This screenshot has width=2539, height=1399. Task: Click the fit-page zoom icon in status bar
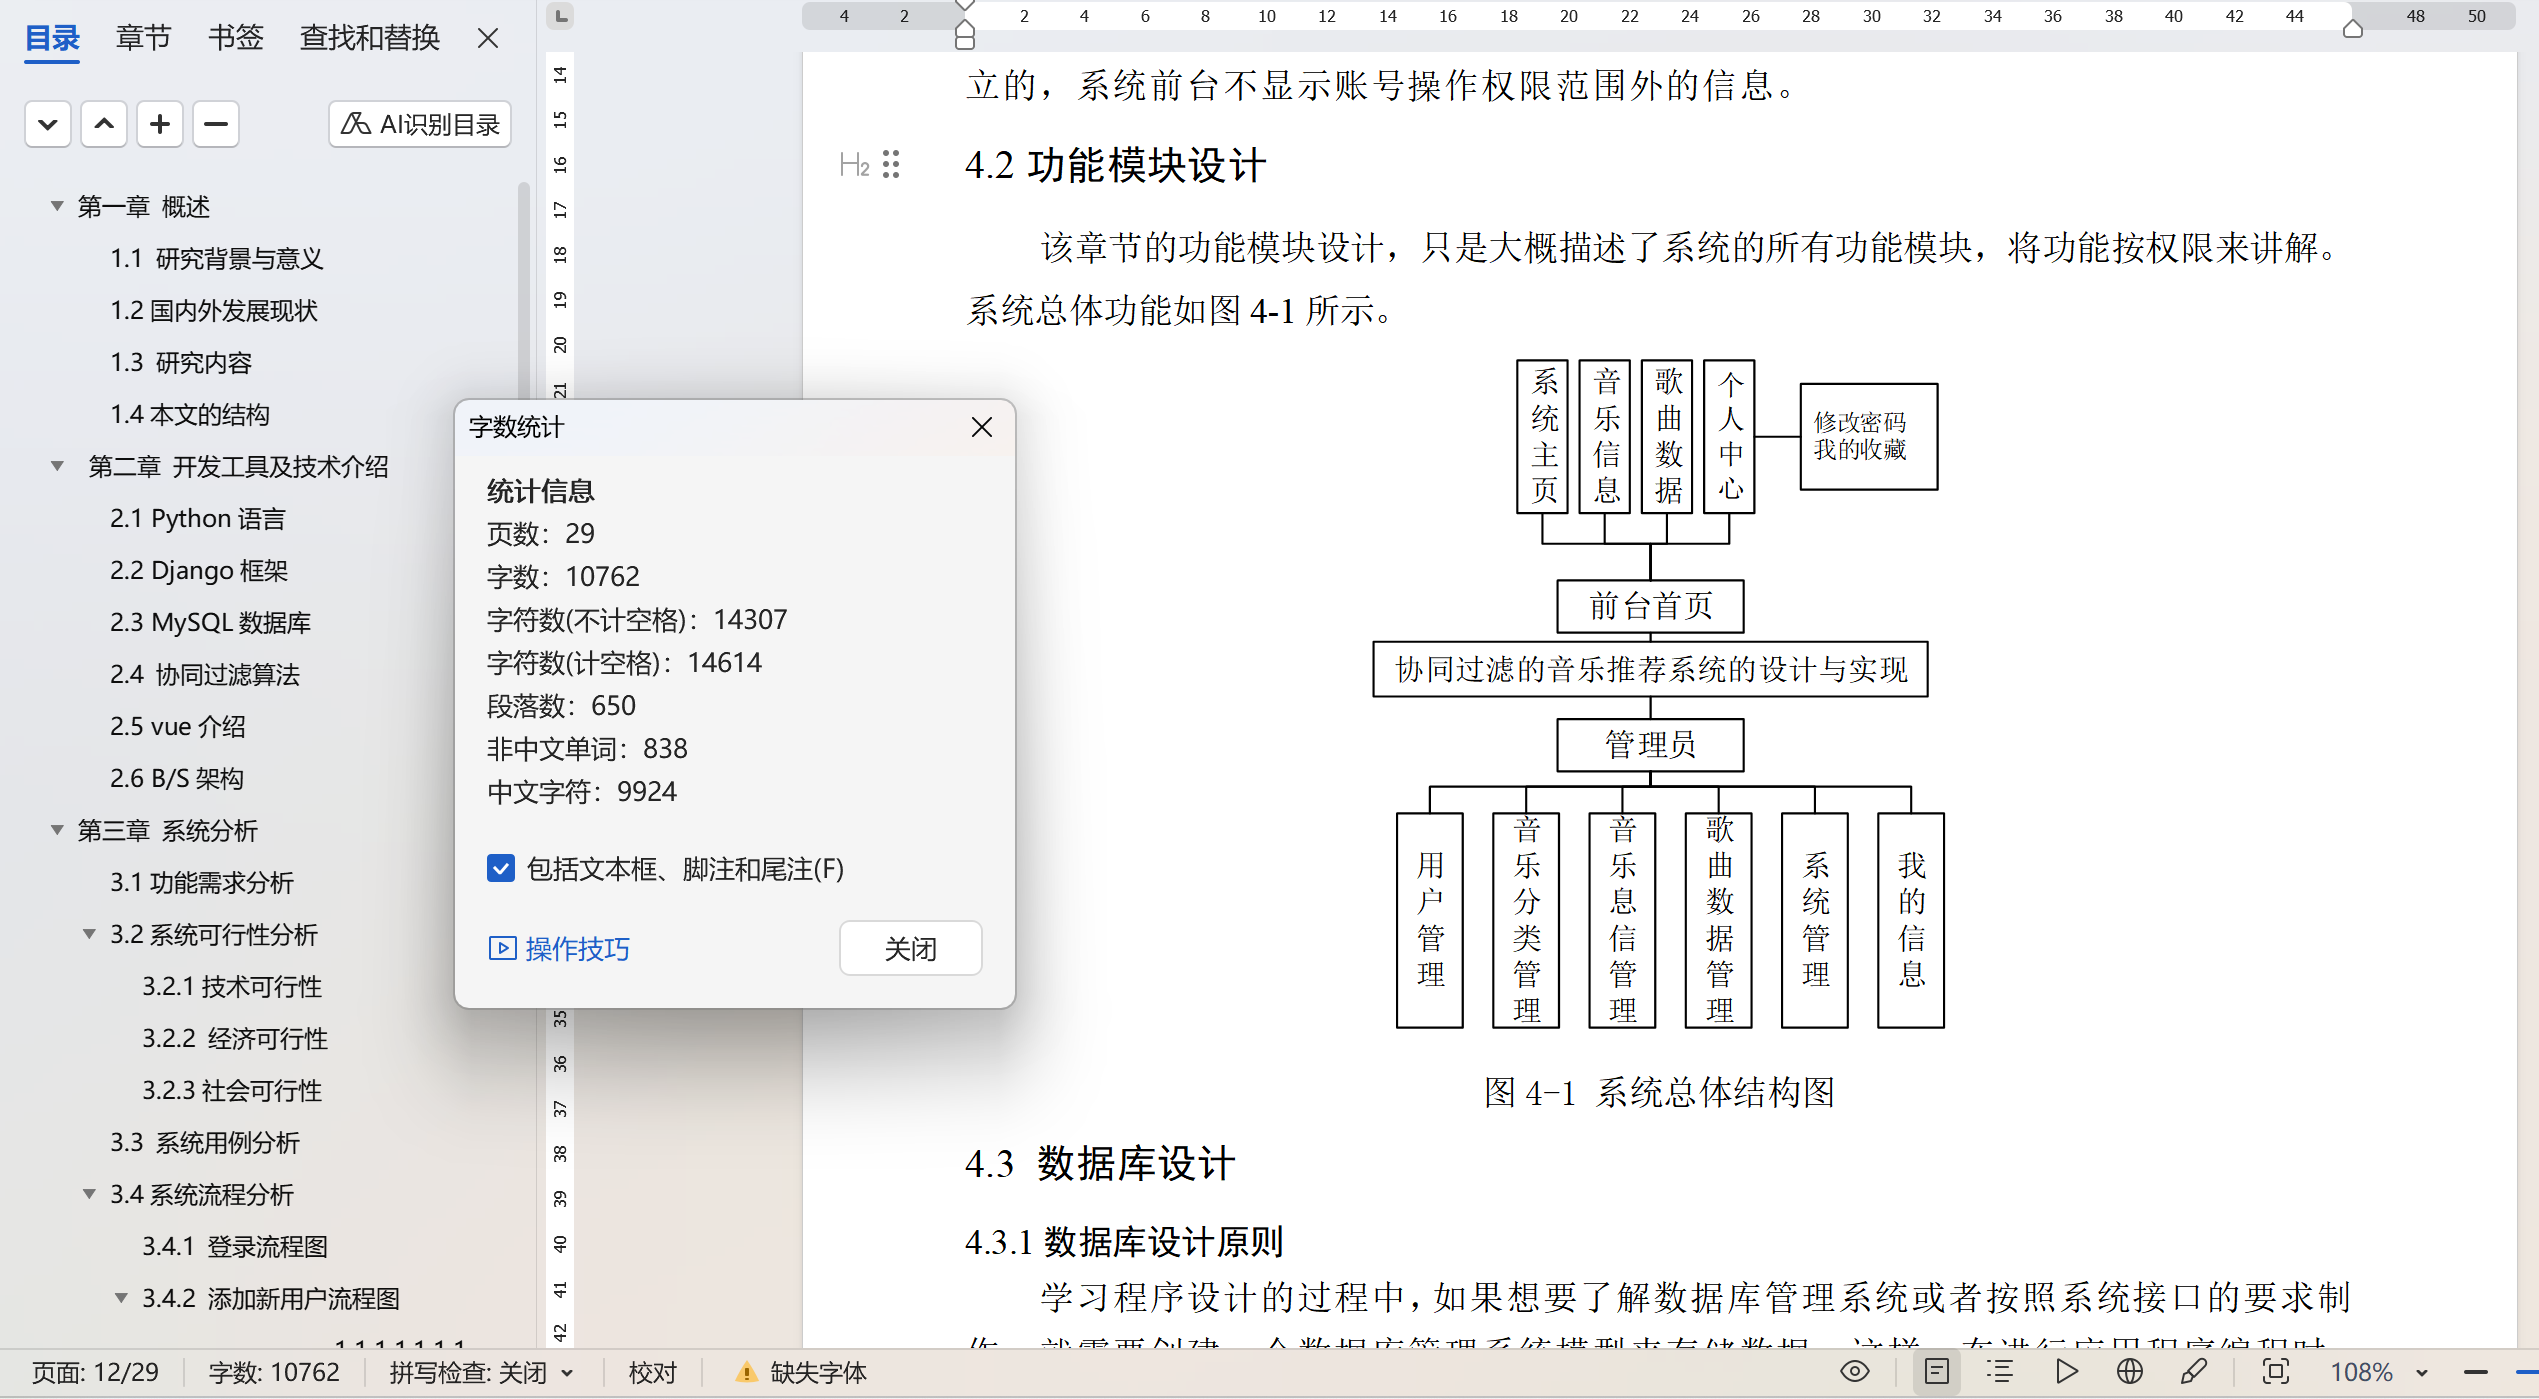2275,1371
